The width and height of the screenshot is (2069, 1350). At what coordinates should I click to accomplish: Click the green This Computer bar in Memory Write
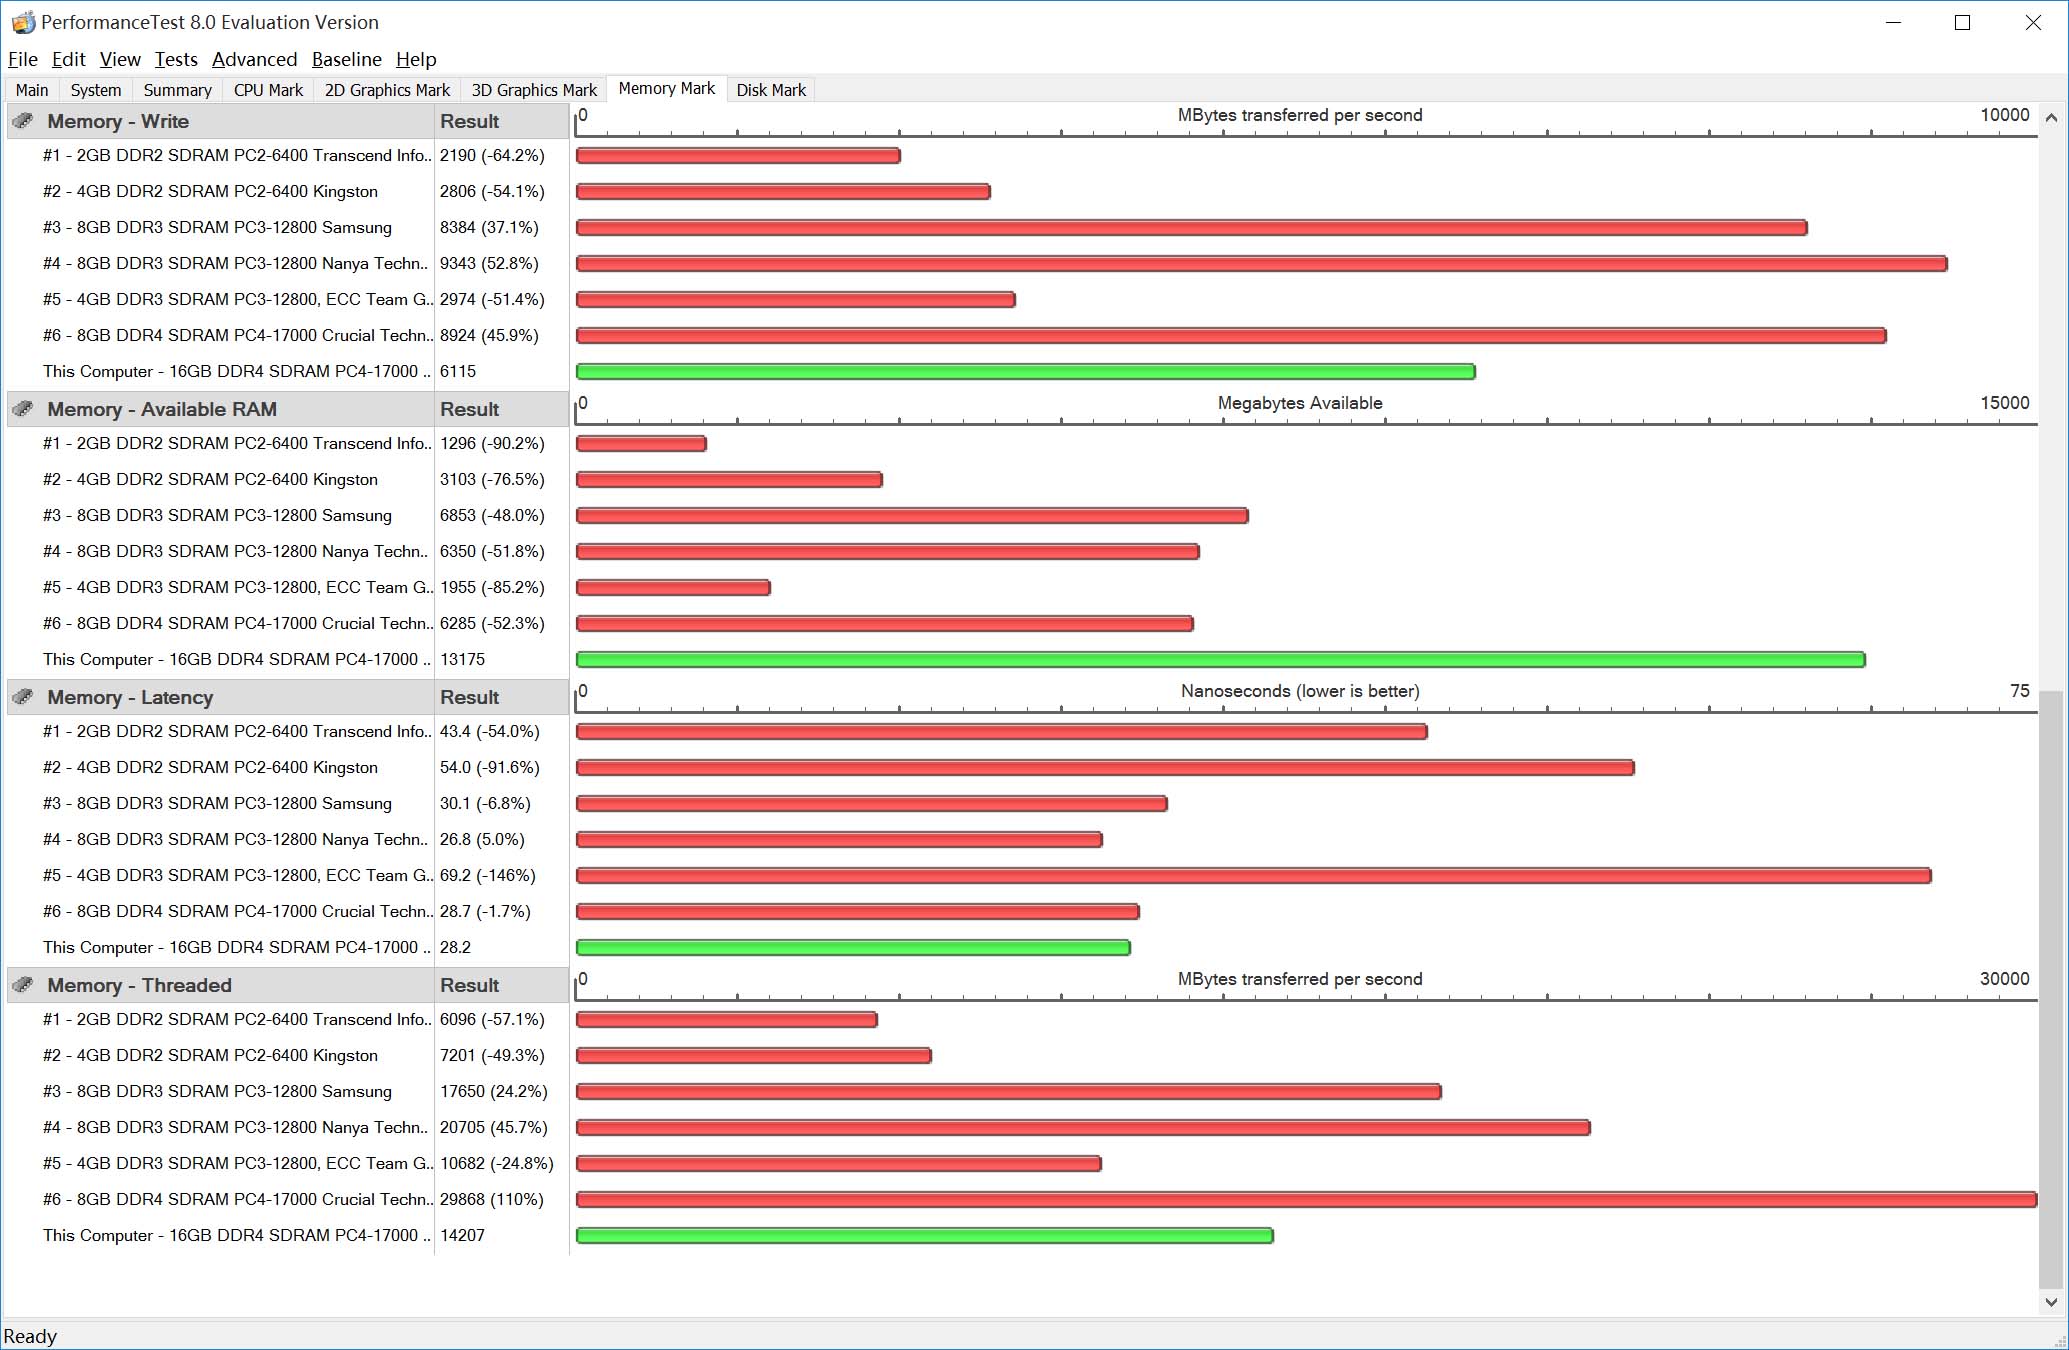pyautogui.click(x=1025, y=372)
